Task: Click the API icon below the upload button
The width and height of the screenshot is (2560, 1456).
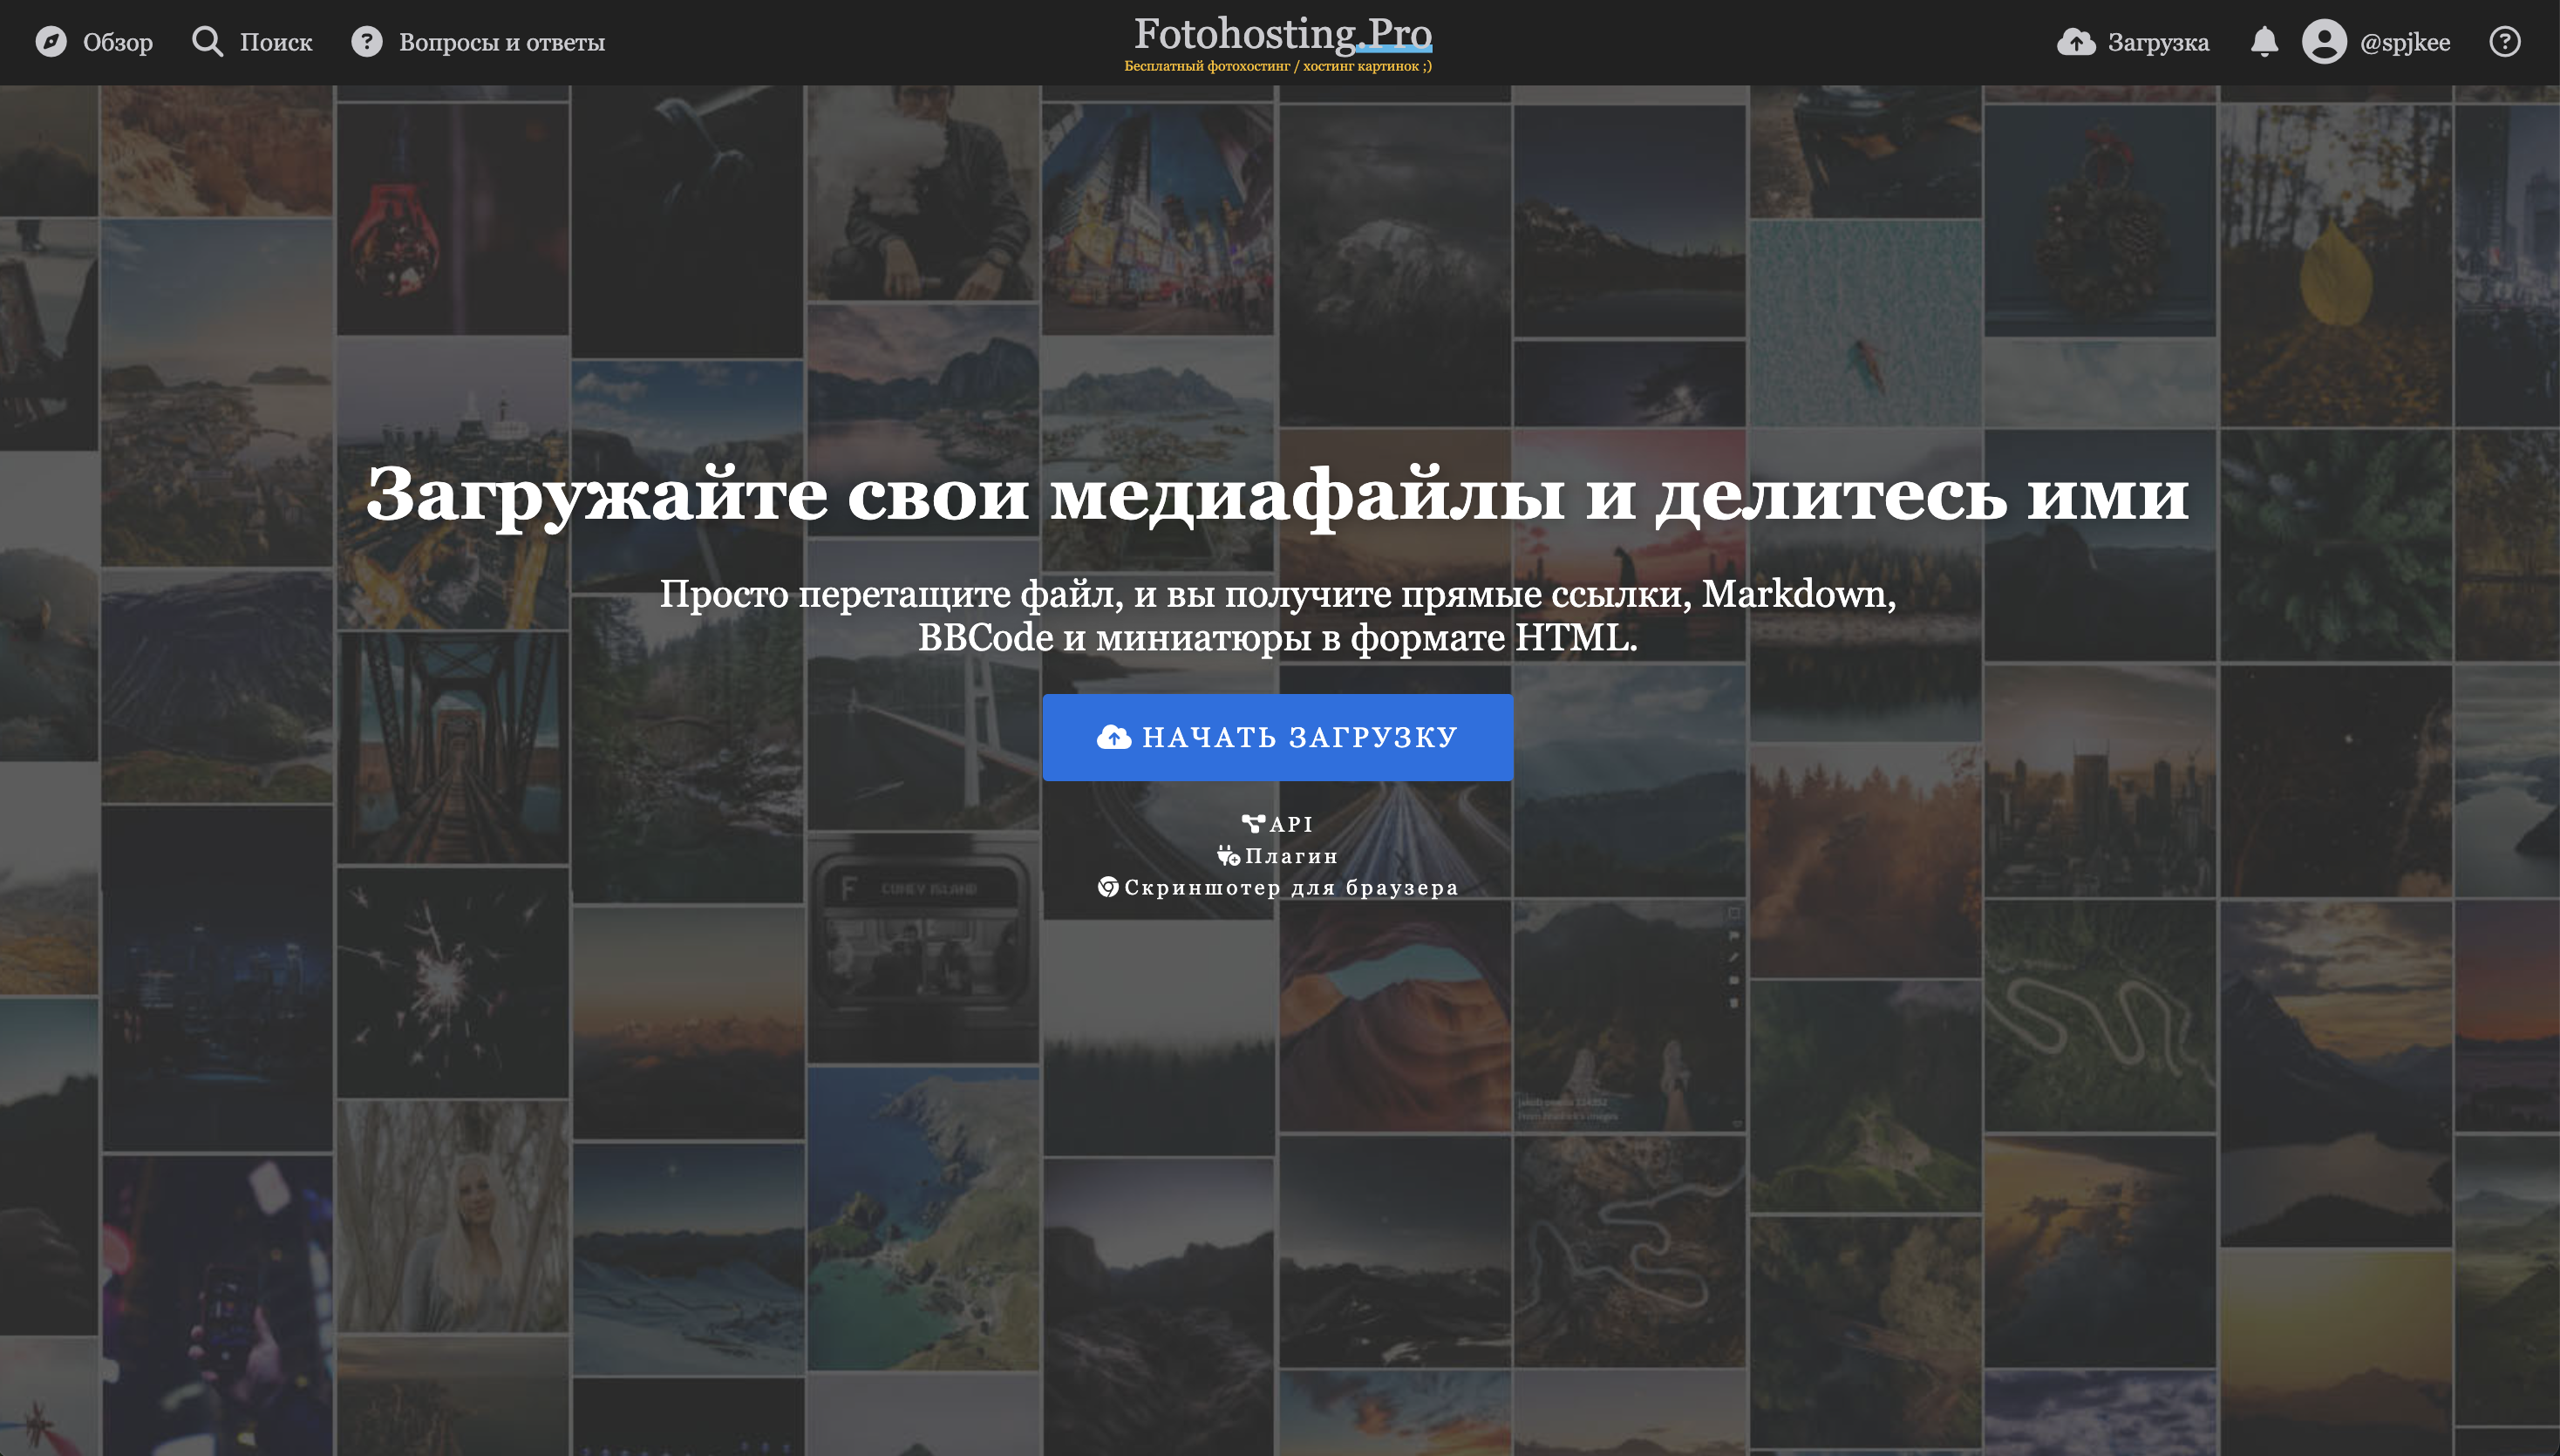Action: (1253, 824)
